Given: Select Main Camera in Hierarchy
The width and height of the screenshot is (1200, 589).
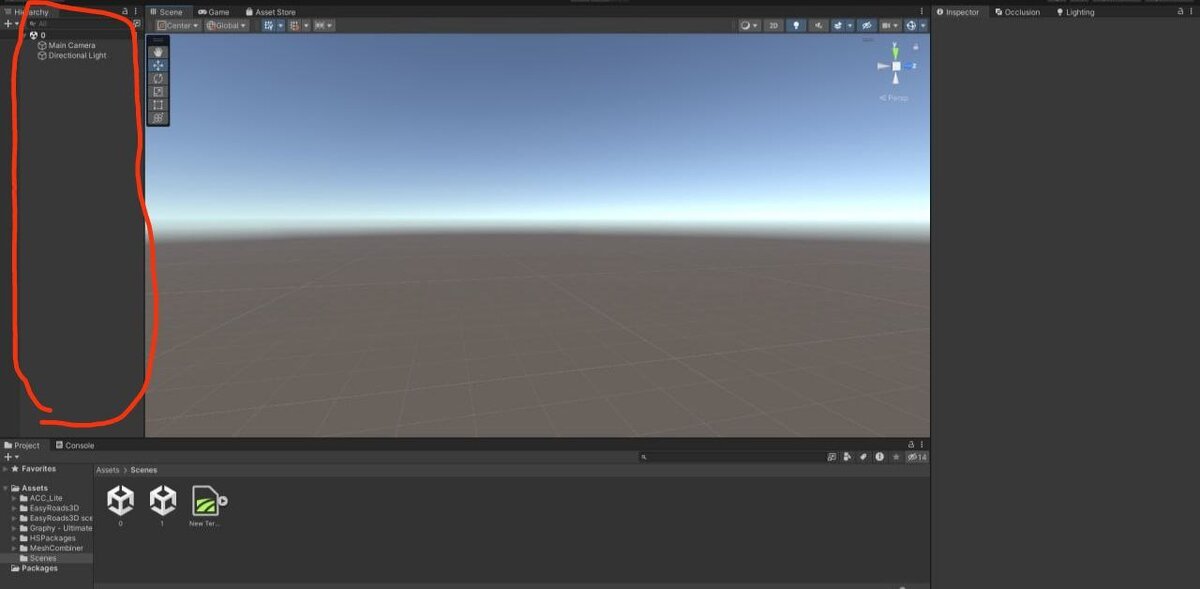Looking at the screenshot, I should point(66,45).
